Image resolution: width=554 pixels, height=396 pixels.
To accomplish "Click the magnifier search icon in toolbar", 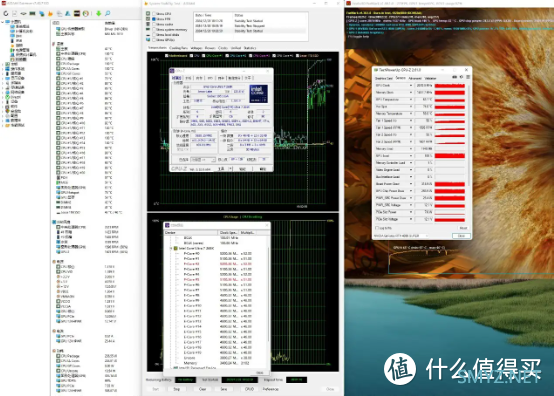I will [108, 13].
